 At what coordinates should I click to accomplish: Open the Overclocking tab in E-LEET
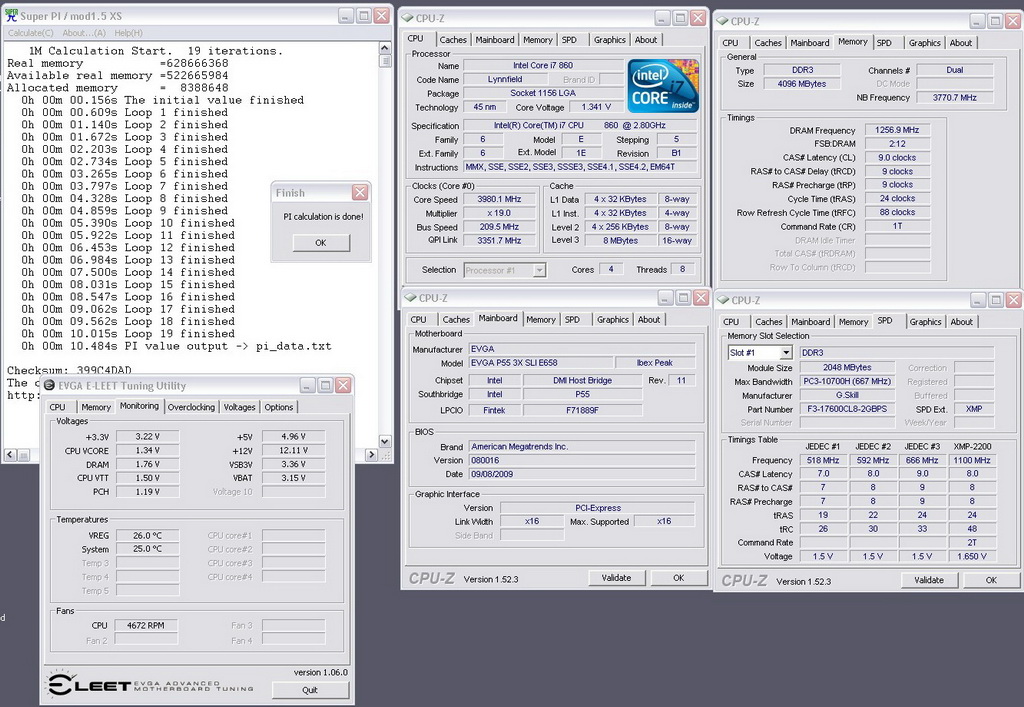point(191,407)
